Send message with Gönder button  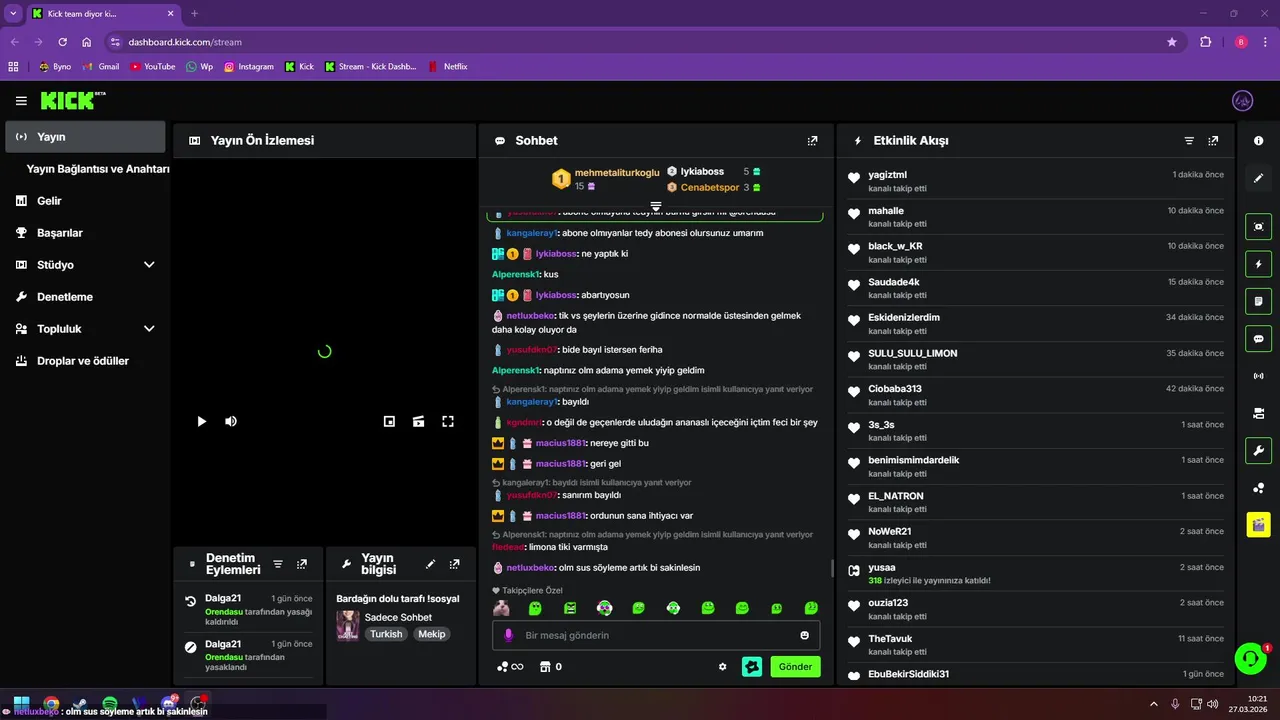pos(795,666)
